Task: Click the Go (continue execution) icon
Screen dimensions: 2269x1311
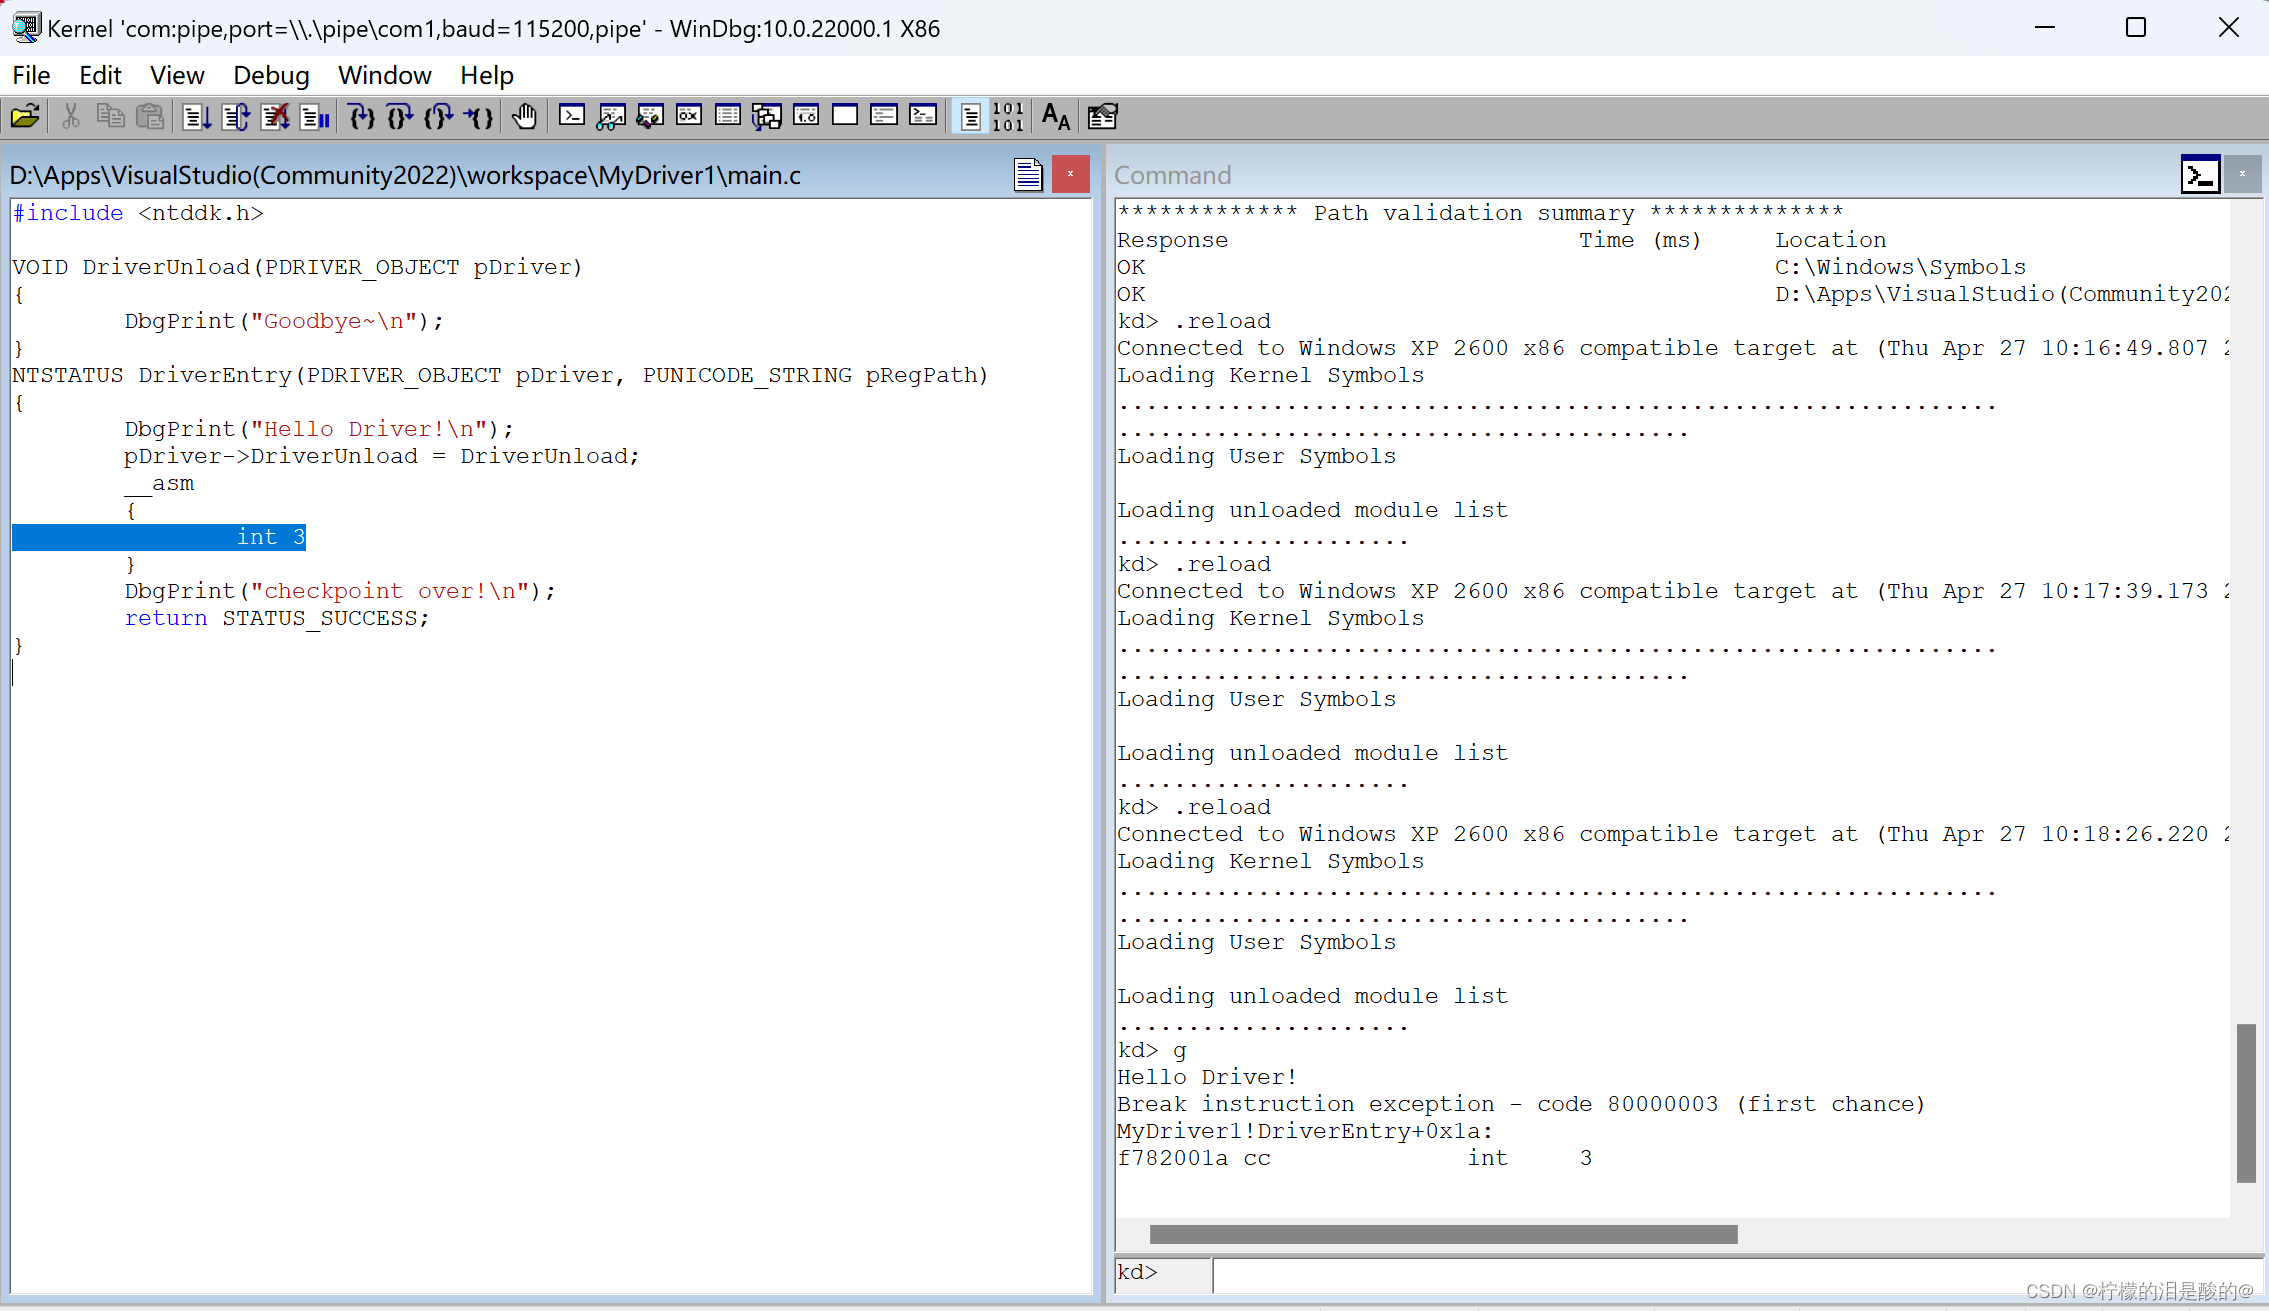Action: 197,117
